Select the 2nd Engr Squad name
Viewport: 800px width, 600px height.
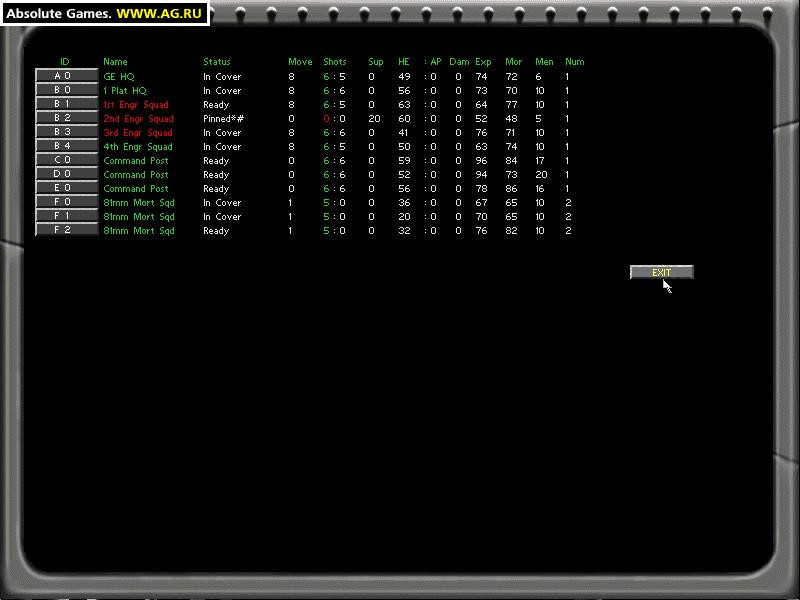pos(138,119)
